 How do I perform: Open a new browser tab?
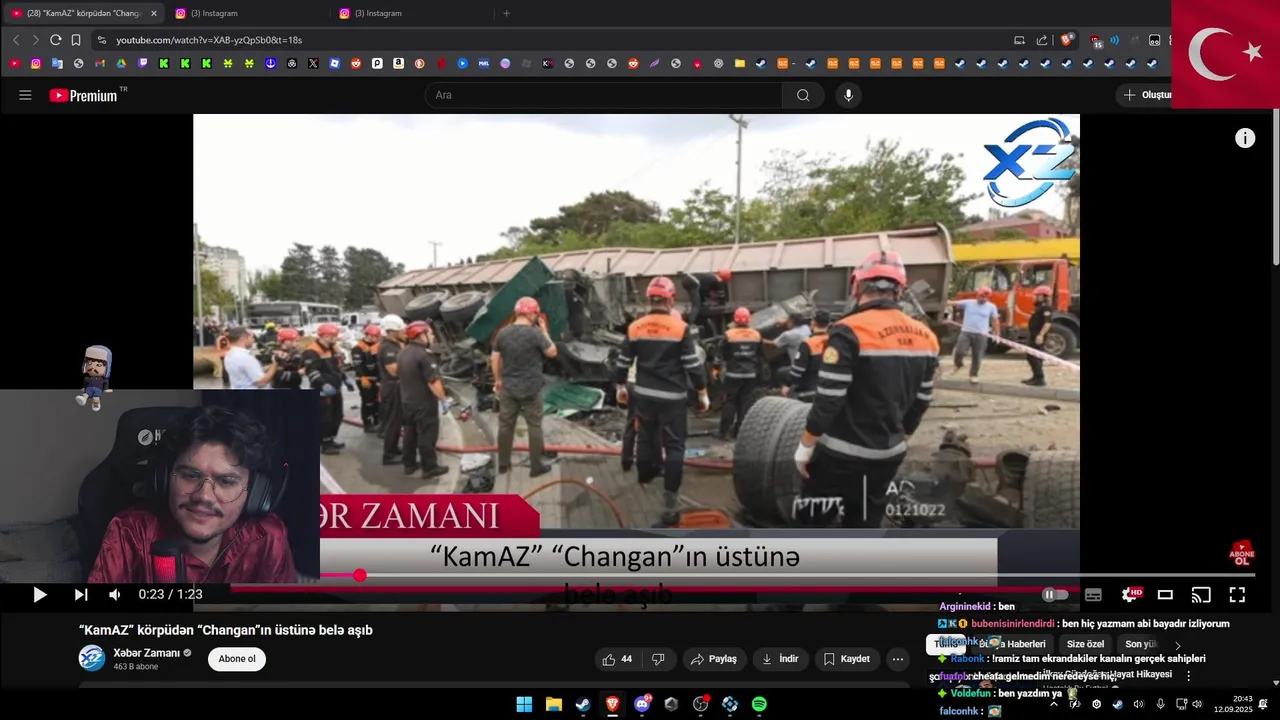[506, 13]
